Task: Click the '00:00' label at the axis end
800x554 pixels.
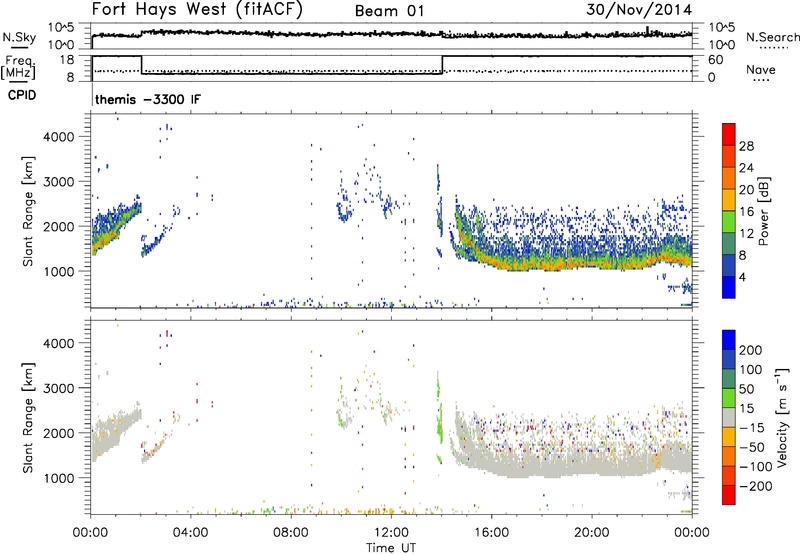Action: tap(692, 533)
